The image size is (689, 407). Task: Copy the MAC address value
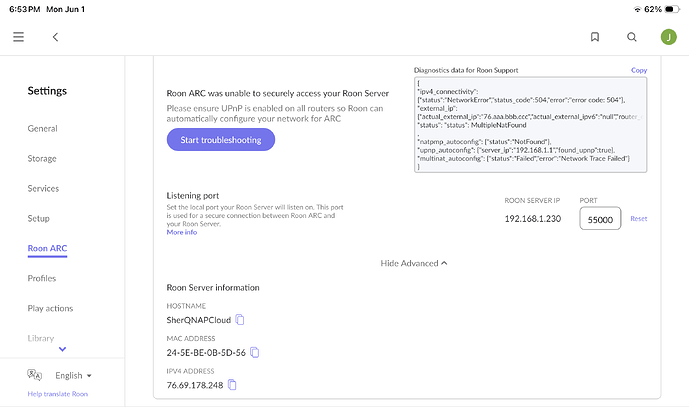[x=254, y=352]
